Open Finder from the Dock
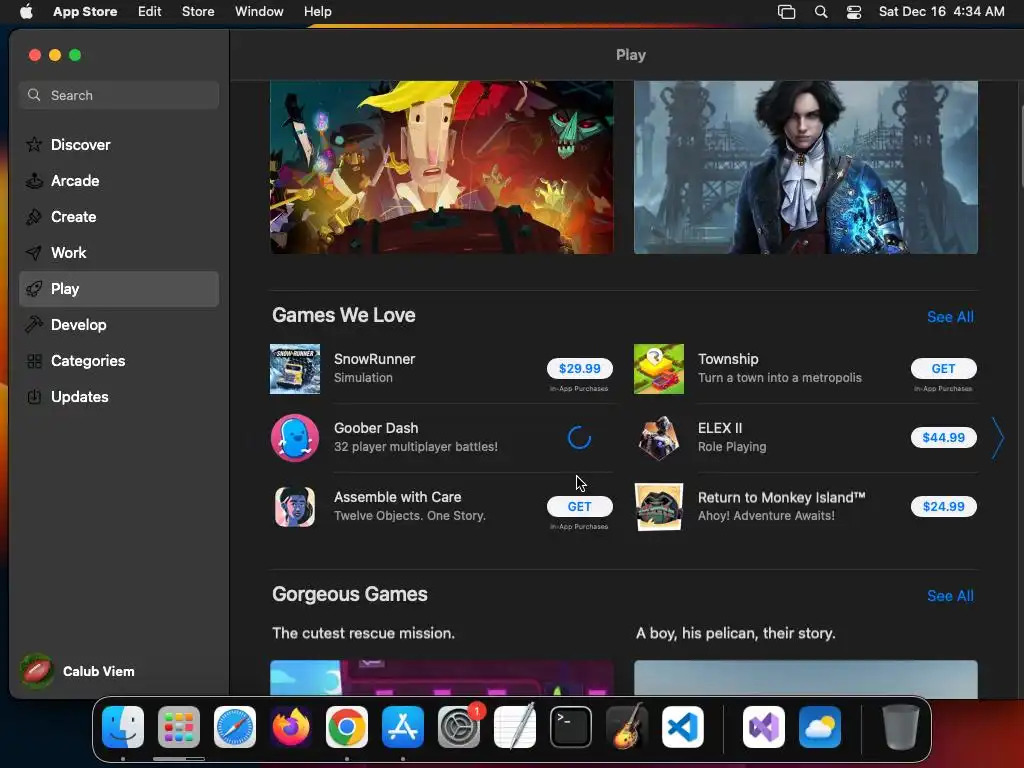Image resolution: width=1024 pixels, height=768 pixels. pos(123,727)
